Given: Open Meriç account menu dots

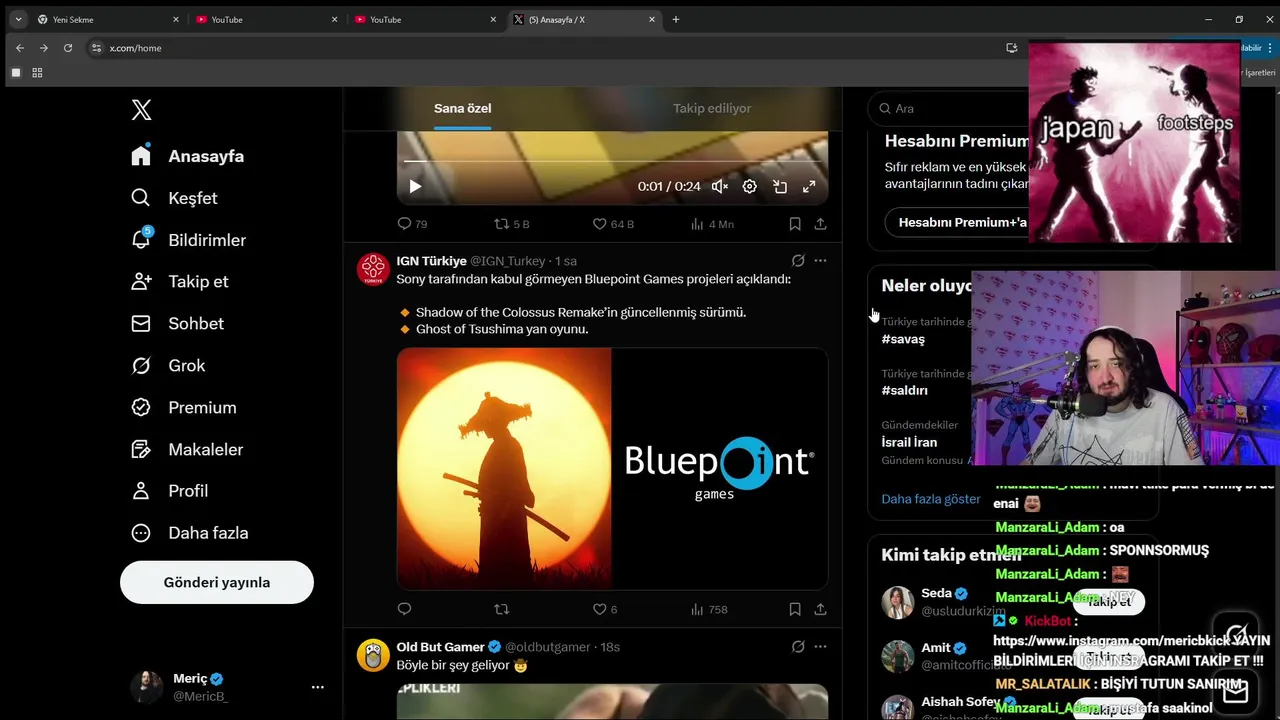Looking at the screenshot, I should [x=317, y=687].
